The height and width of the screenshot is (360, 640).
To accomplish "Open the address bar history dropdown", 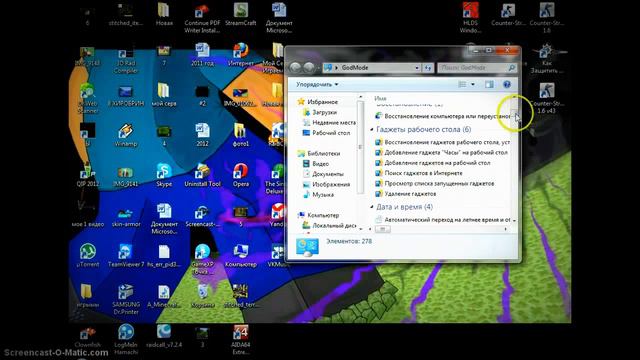I will [x=417, y=68].
